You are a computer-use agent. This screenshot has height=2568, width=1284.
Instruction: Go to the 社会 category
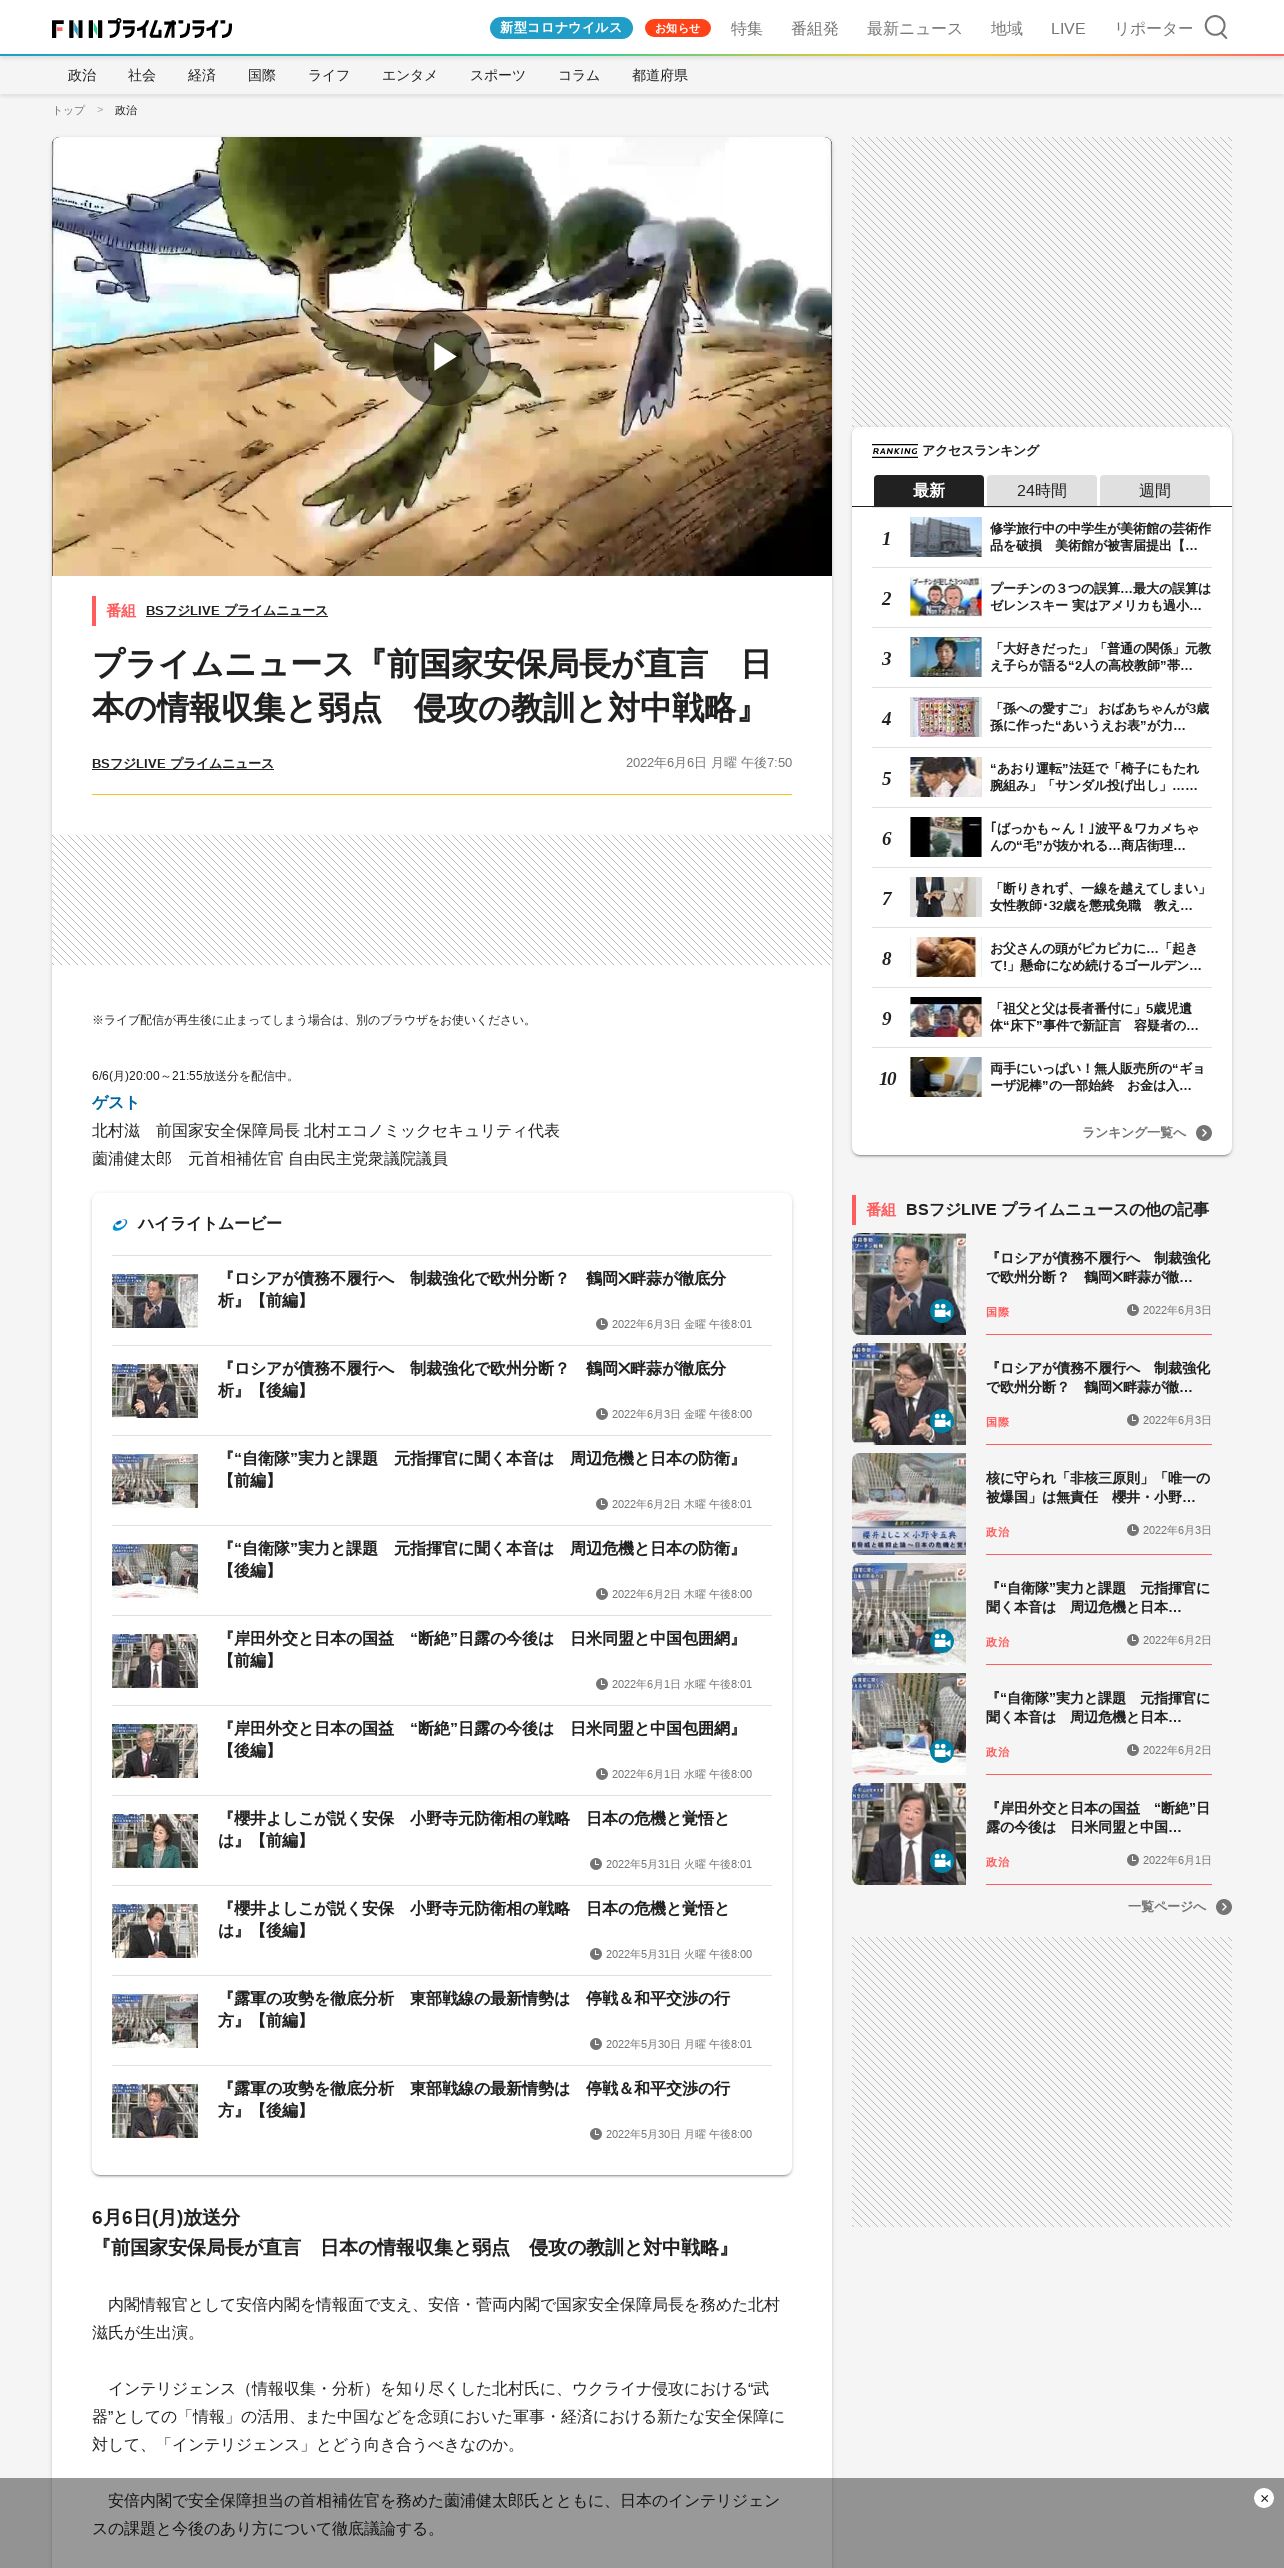(142, 75)
